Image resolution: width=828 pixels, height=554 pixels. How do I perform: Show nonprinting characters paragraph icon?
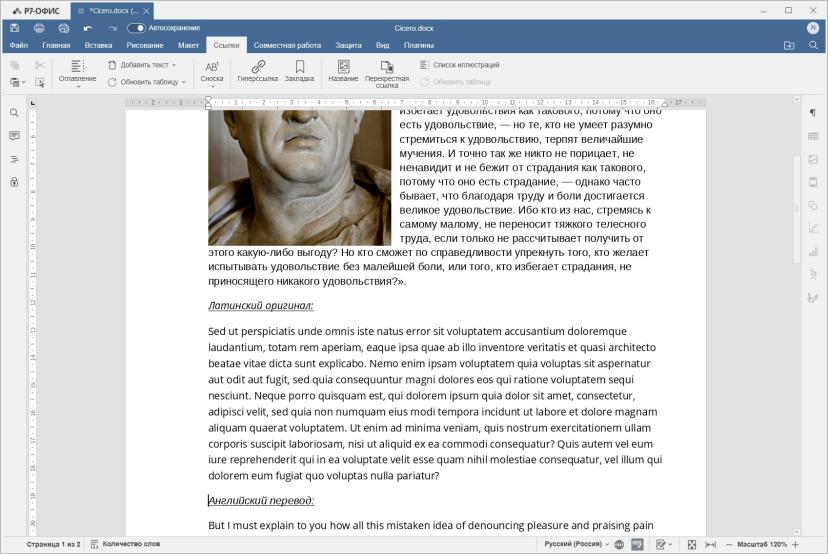pyautogui.click(x=813, y=112)
